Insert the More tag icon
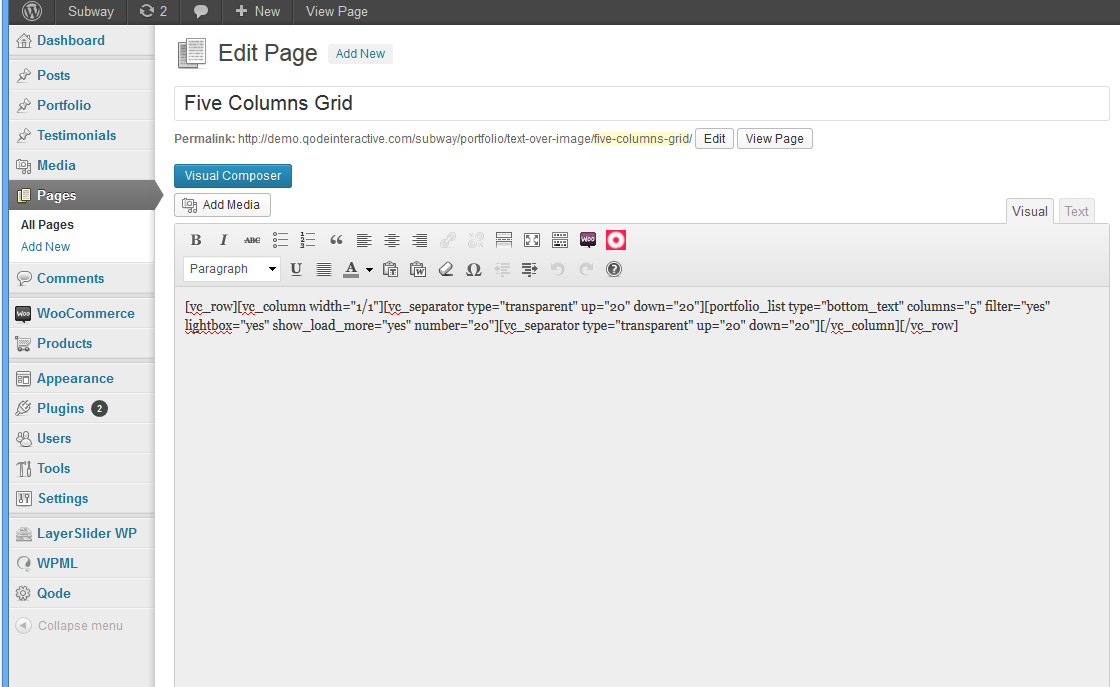 click(504, 240)
